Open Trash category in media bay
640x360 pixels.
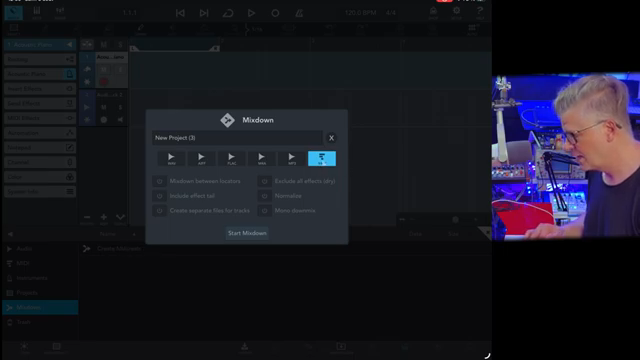[40, 322]
